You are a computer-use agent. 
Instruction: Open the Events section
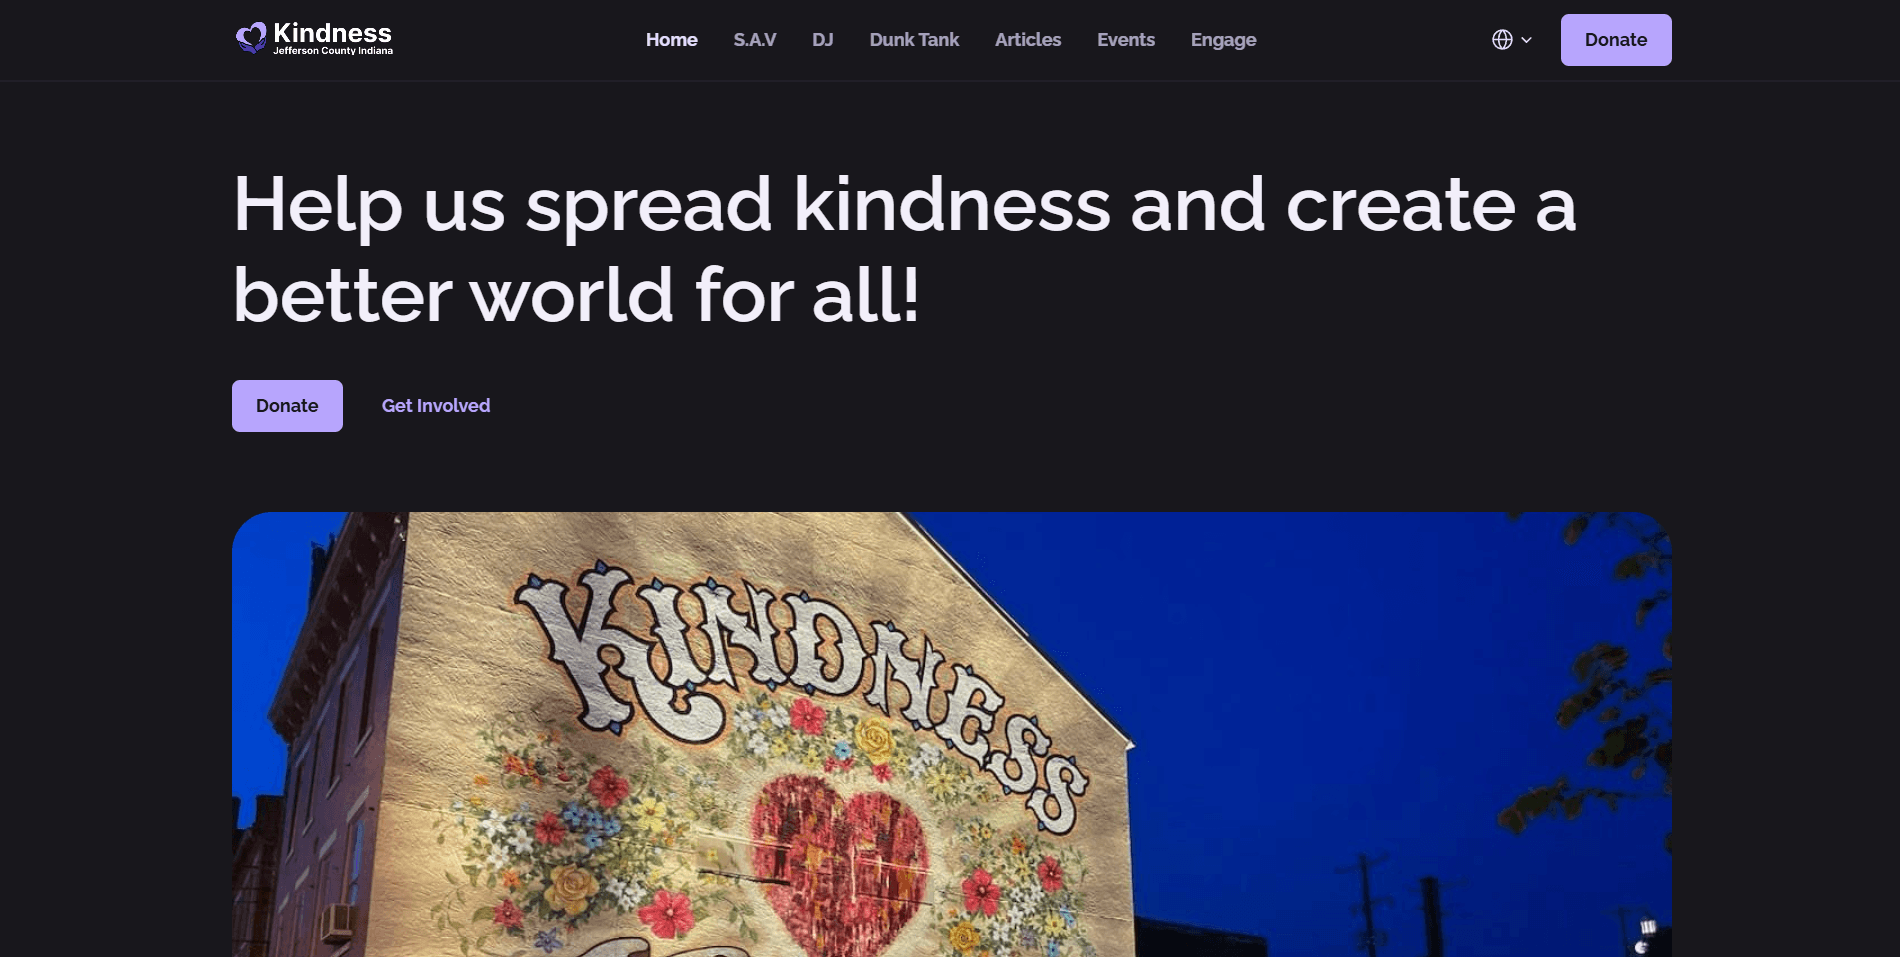1126,40
